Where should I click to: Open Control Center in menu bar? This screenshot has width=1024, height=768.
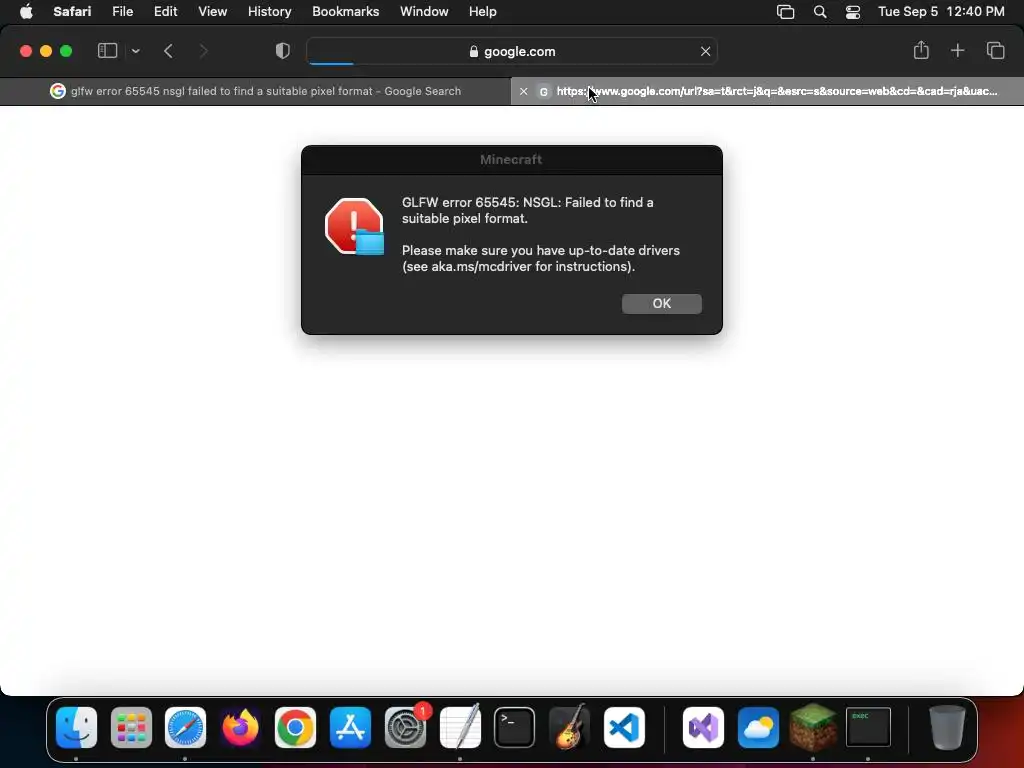click(x=853, y=12)
